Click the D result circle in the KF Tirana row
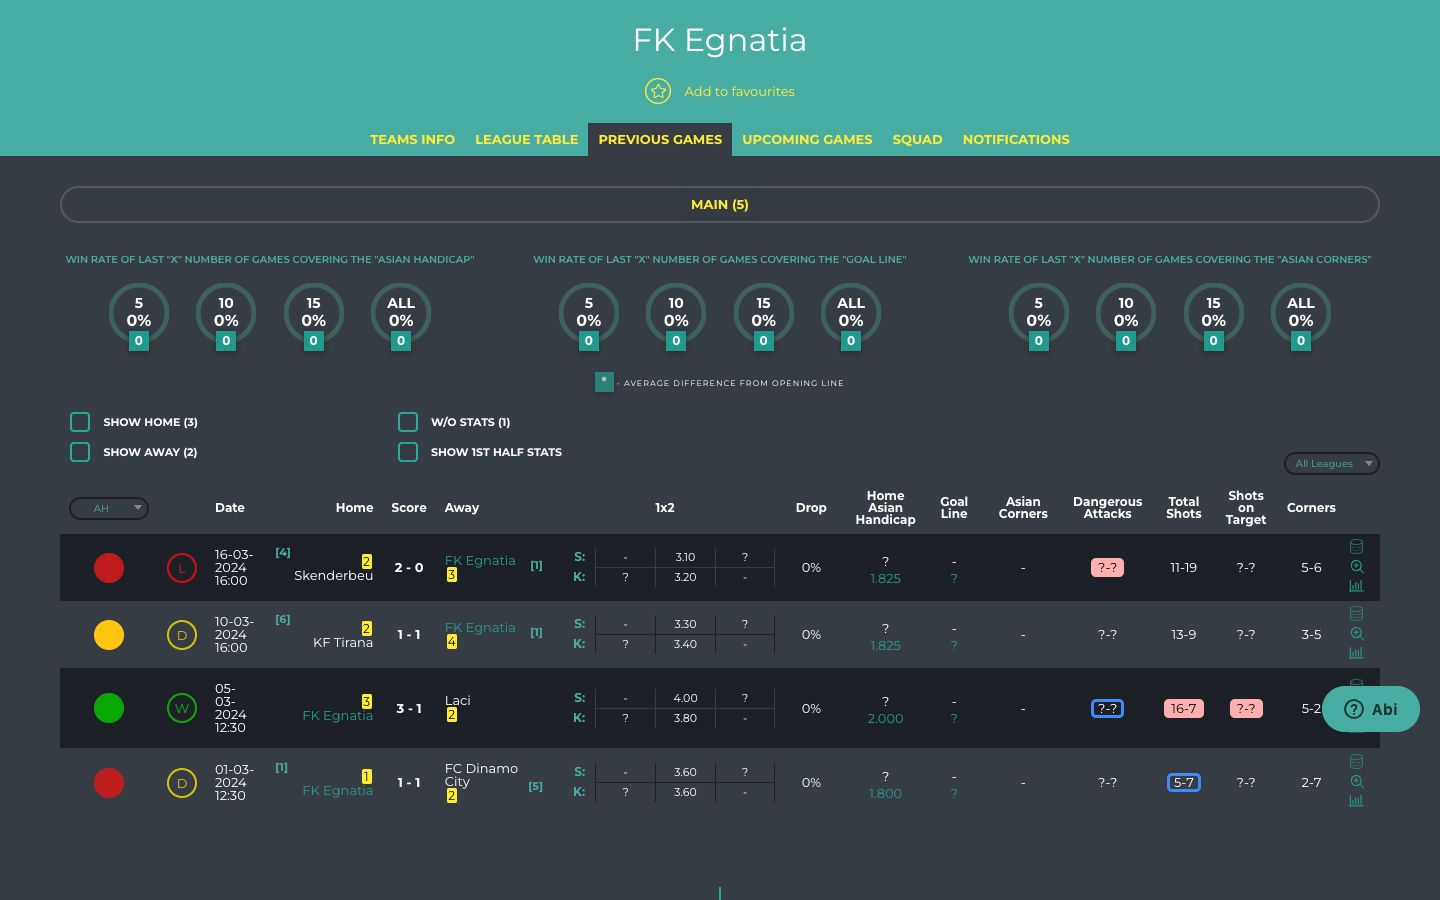This screenshot has width=1440, height=900. (182, 635)
